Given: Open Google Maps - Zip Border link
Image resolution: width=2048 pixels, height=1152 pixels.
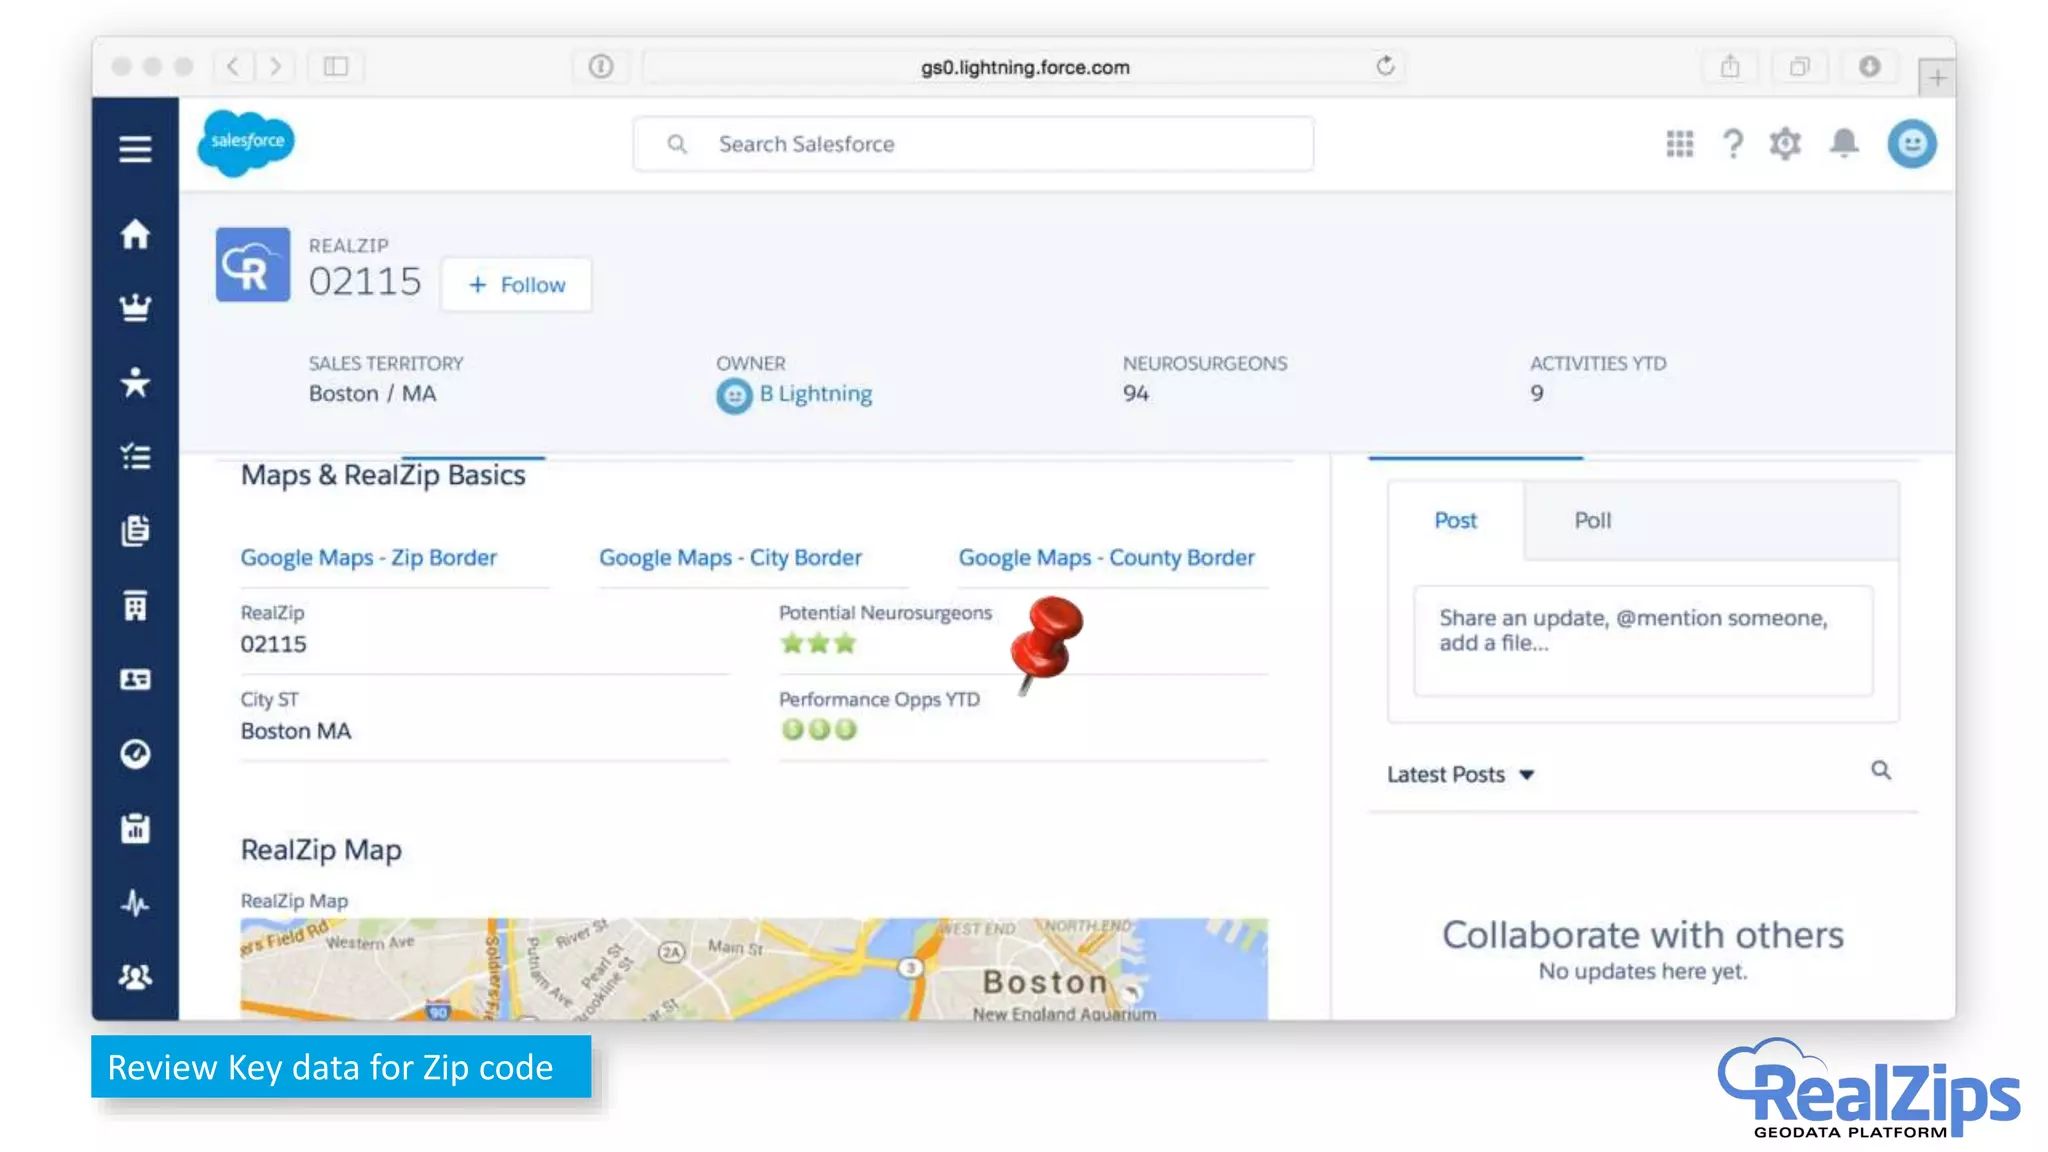Looking at the screenshot, I should coord(369,557).
